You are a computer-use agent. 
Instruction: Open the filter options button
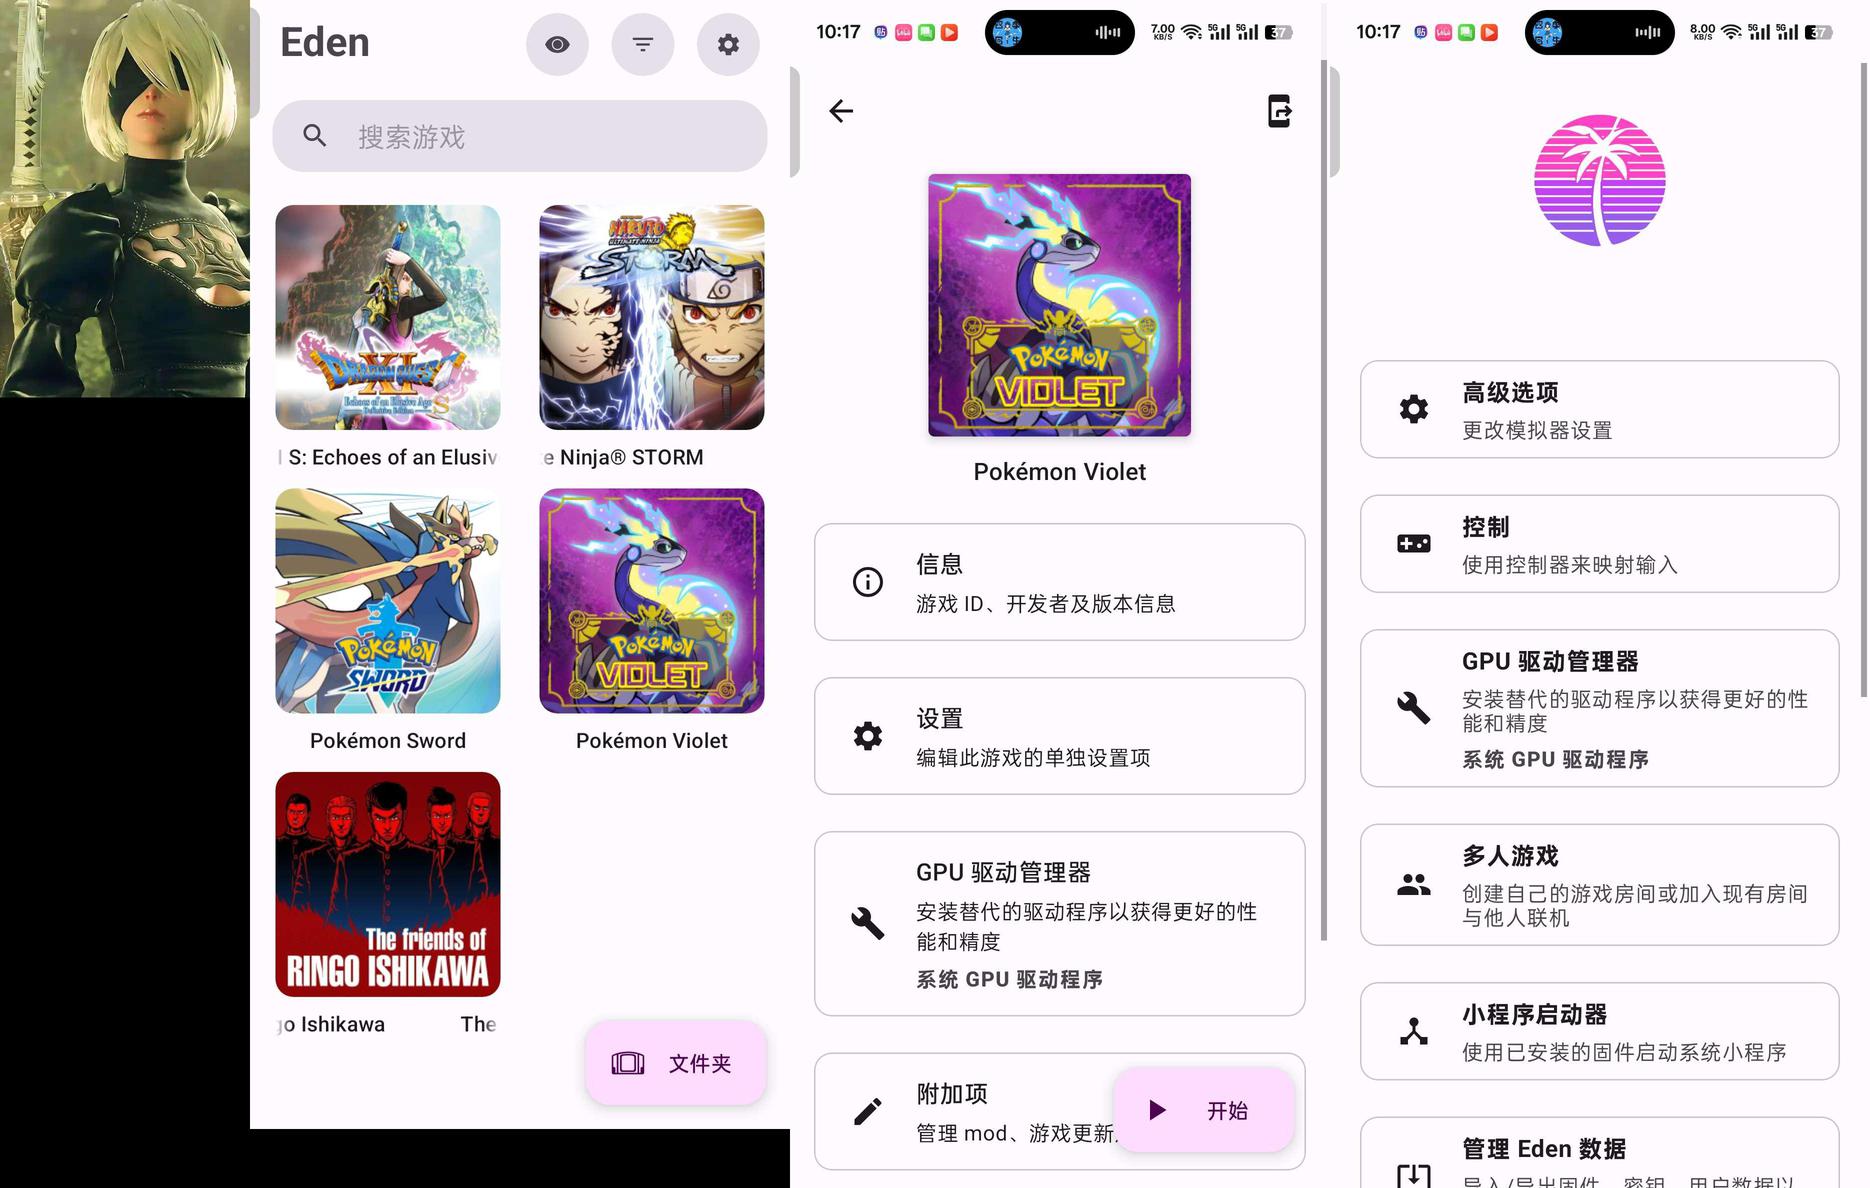point(643,44)
